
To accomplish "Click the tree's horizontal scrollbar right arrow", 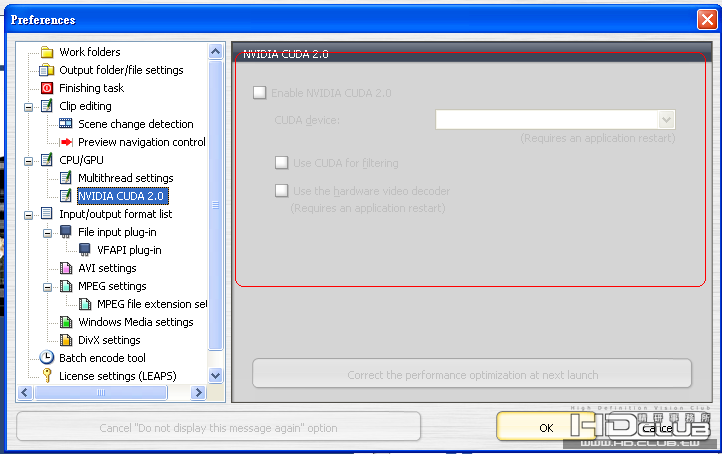I will (x=198, y=393).
